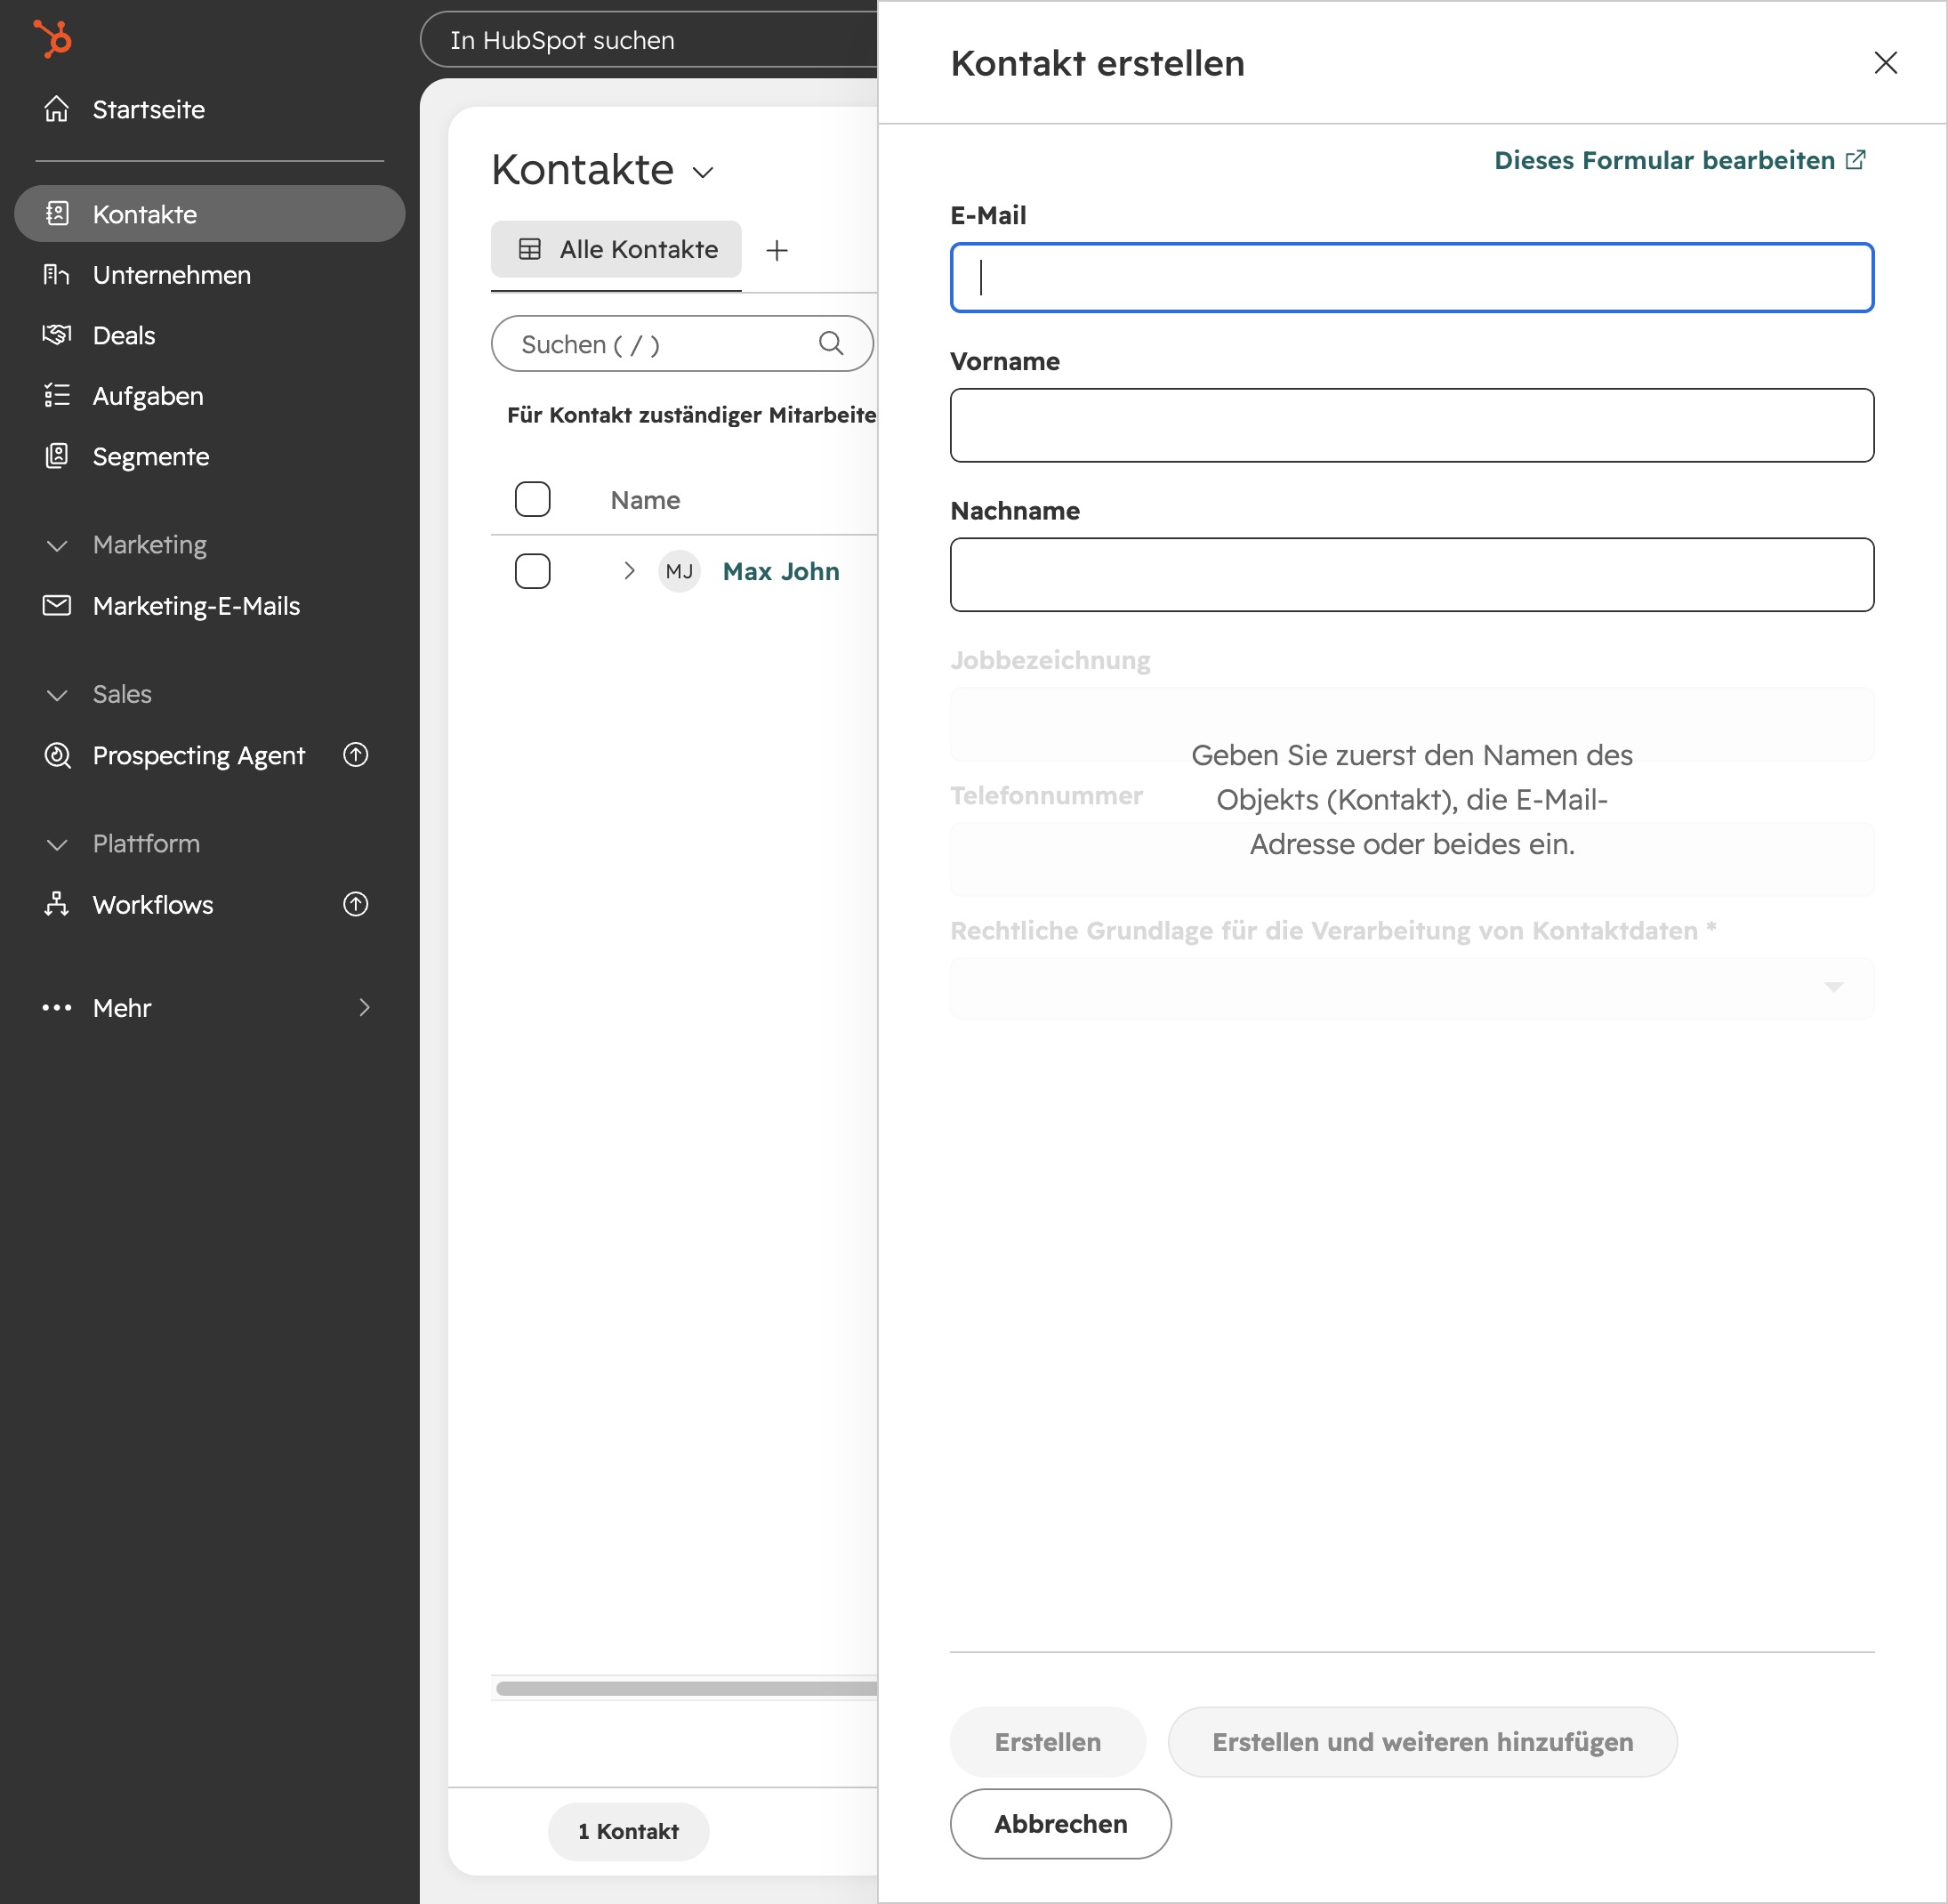Click the Unternehmen building icon
Screen dimensions: 1948x1904
click(x=57, y=274)
